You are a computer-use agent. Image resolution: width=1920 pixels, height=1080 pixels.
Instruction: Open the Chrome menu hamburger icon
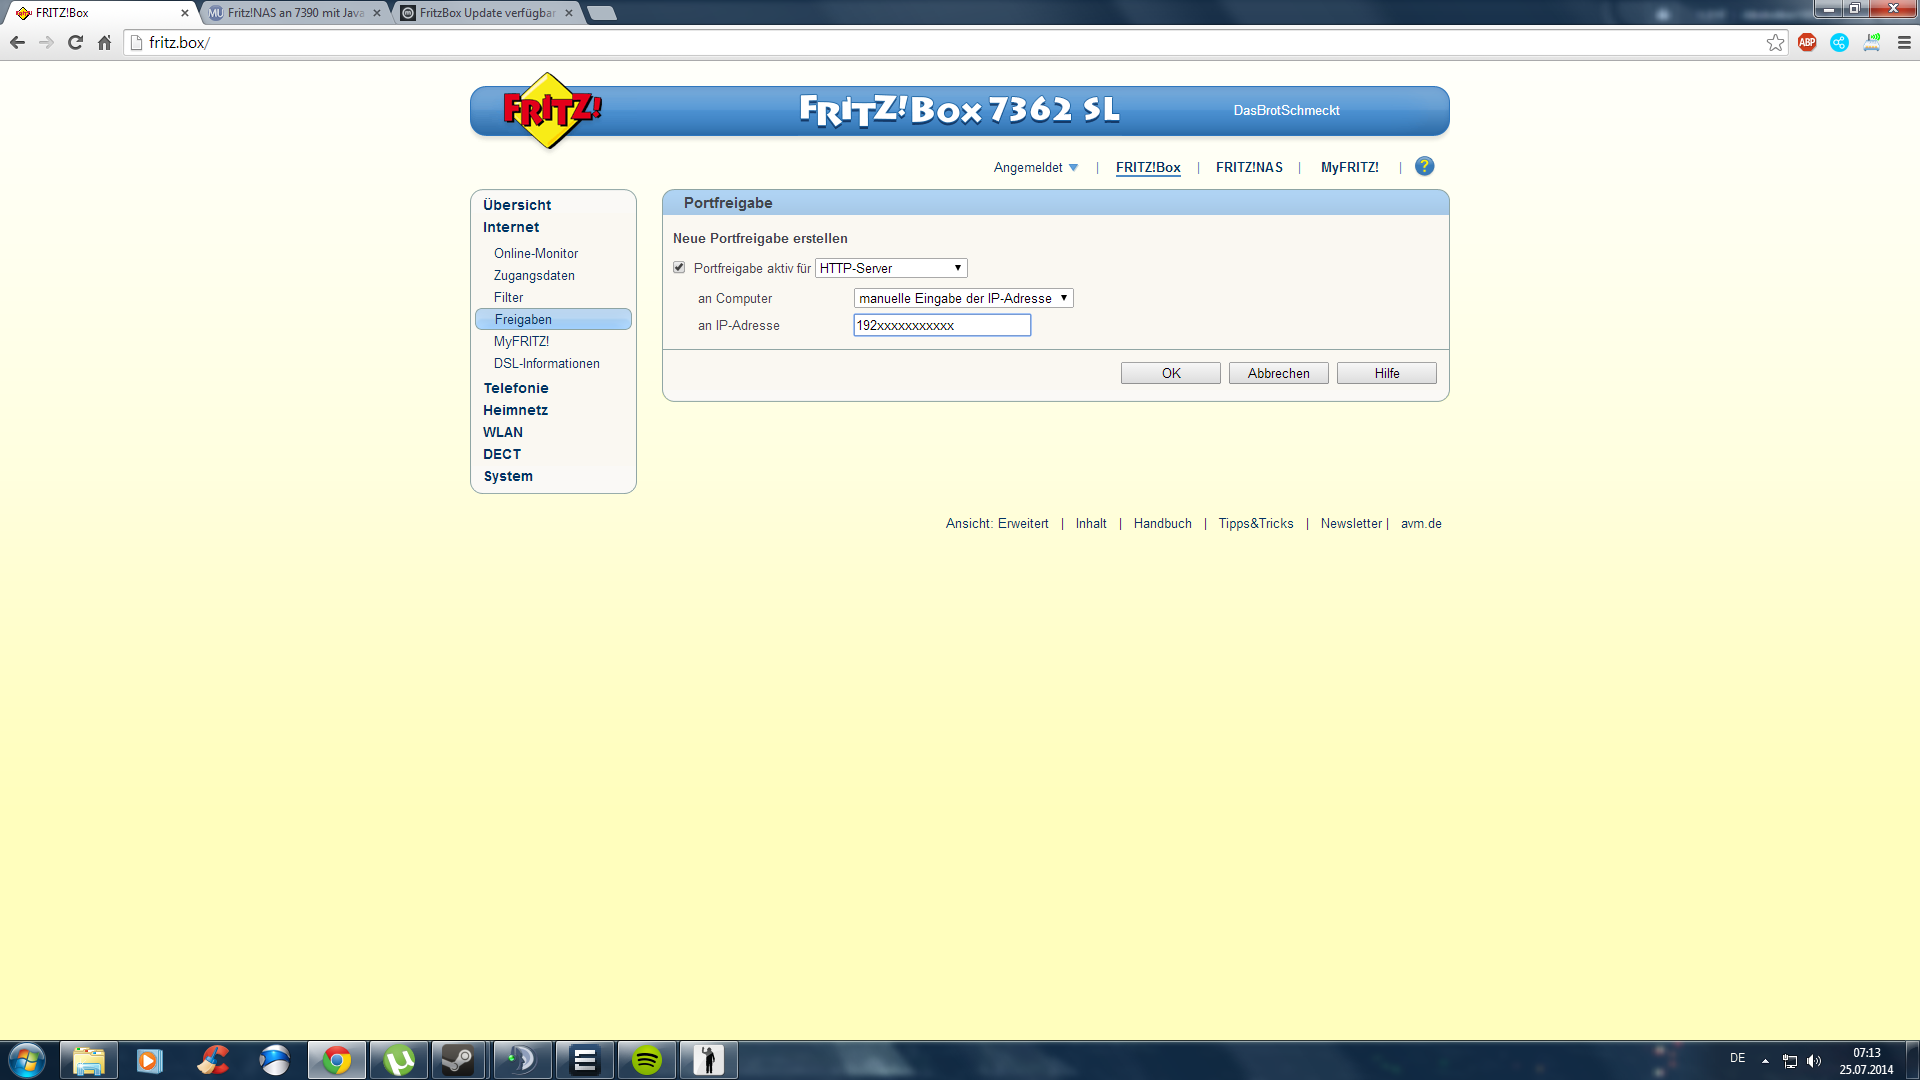point(1904,42)
